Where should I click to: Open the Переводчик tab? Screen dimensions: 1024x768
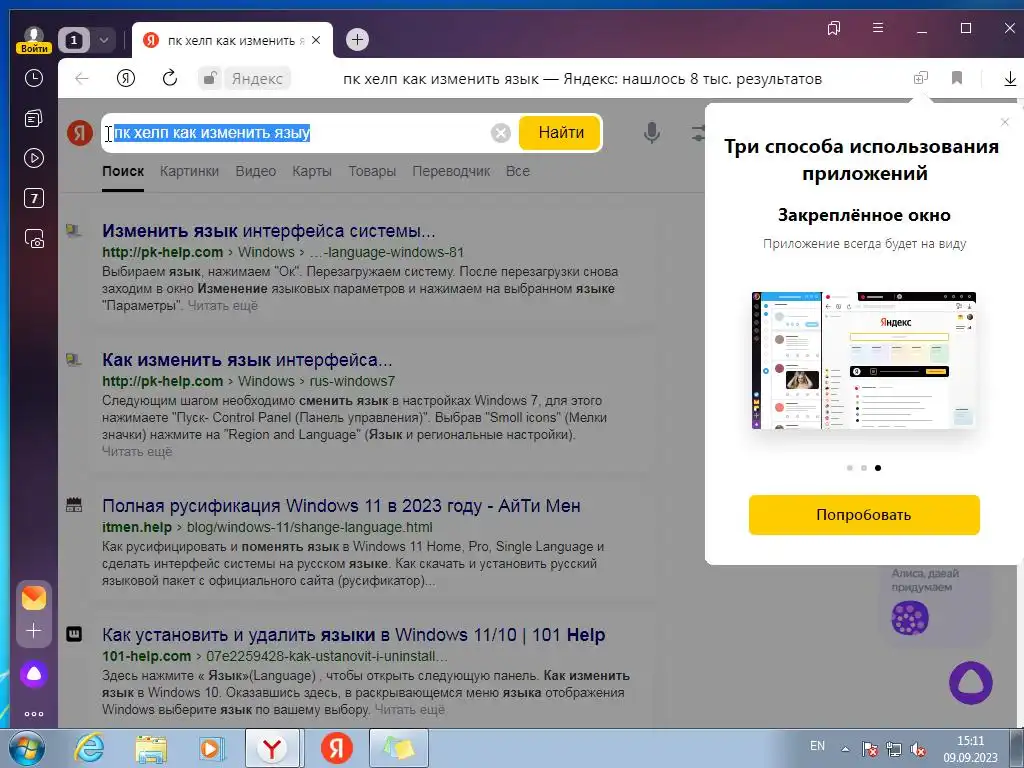(x=451, y=171)
